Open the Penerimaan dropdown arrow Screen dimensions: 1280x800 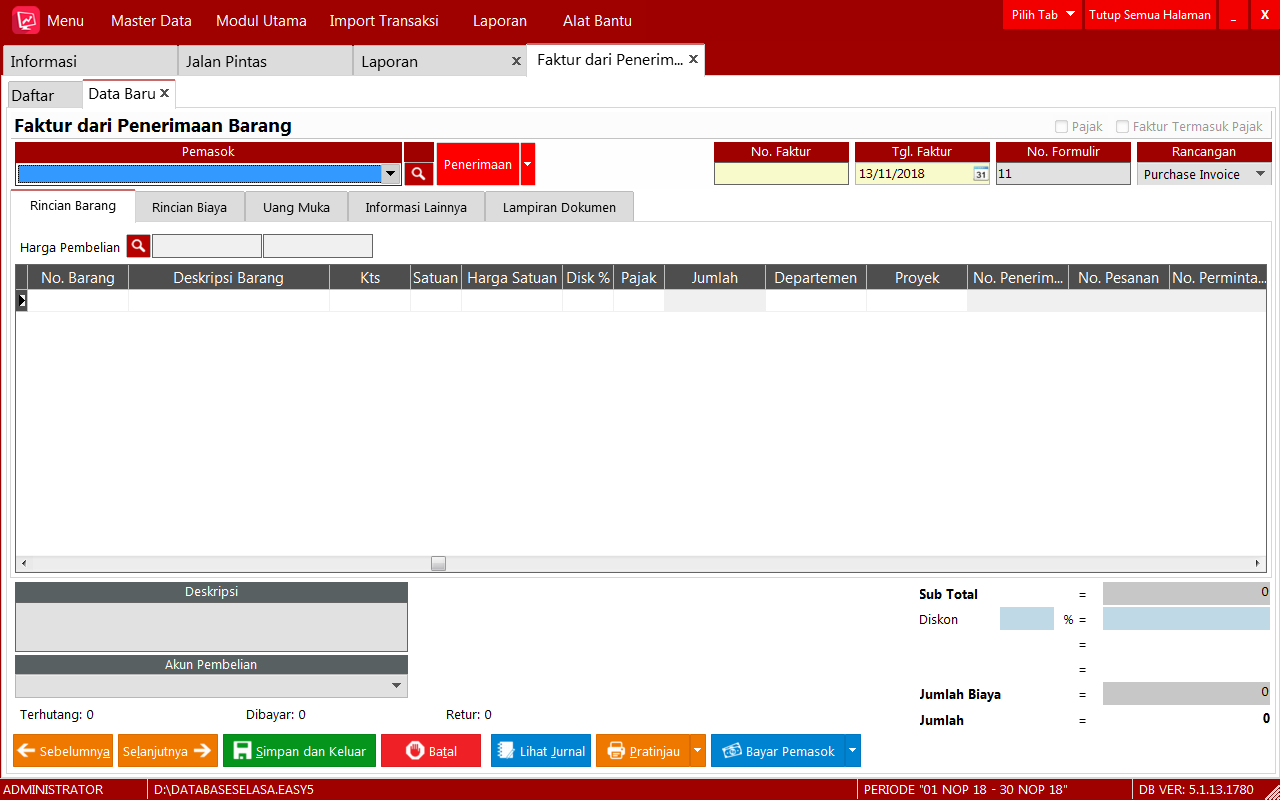(x=528, y=164)
